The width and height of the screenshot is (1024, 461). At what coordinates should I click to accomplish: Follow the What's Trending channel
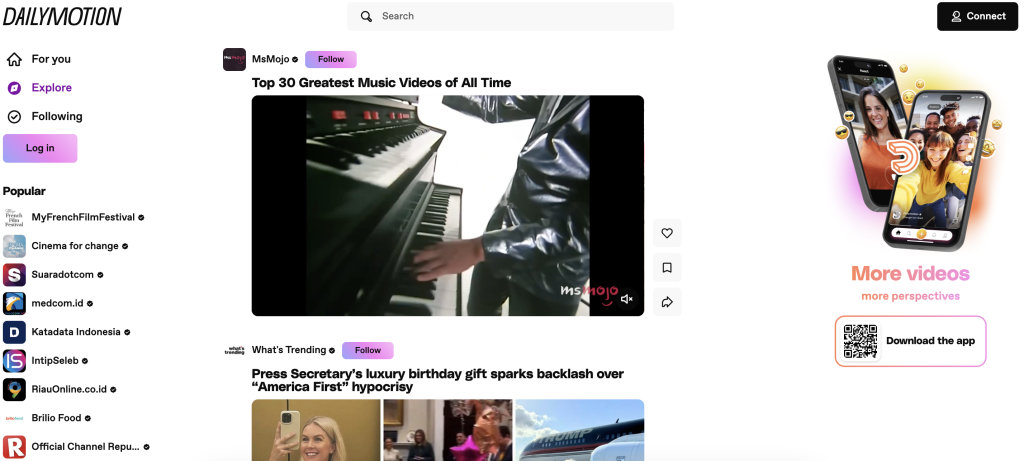tap(368, 351)
